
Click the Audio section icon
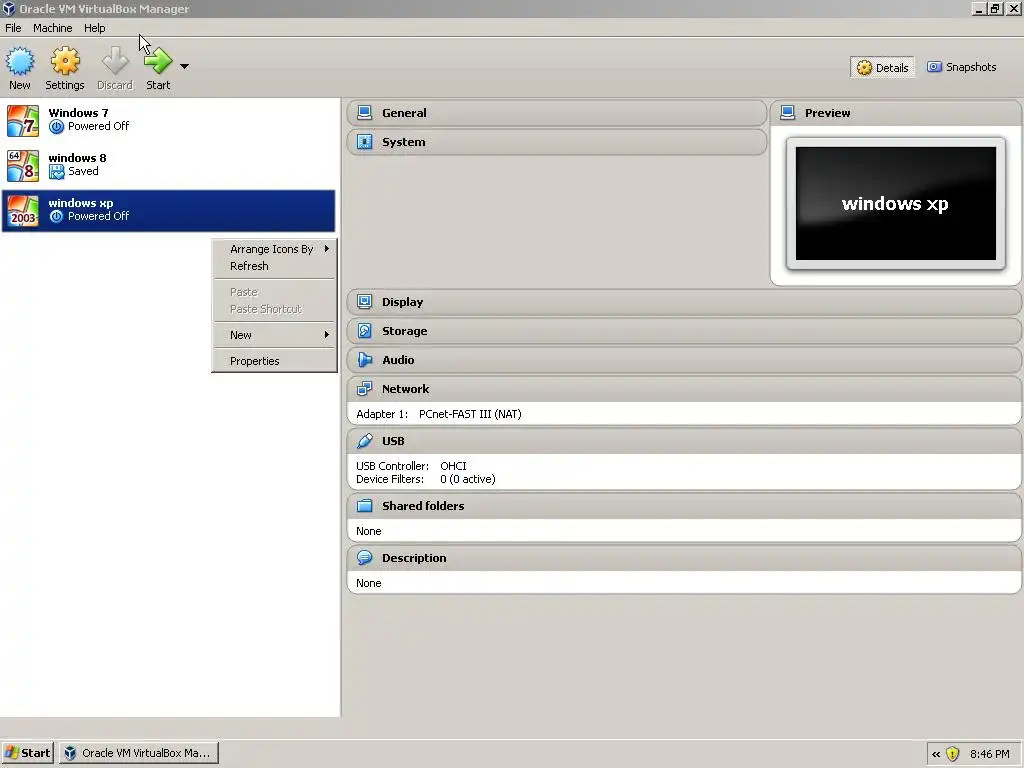[x=364, y=360]
